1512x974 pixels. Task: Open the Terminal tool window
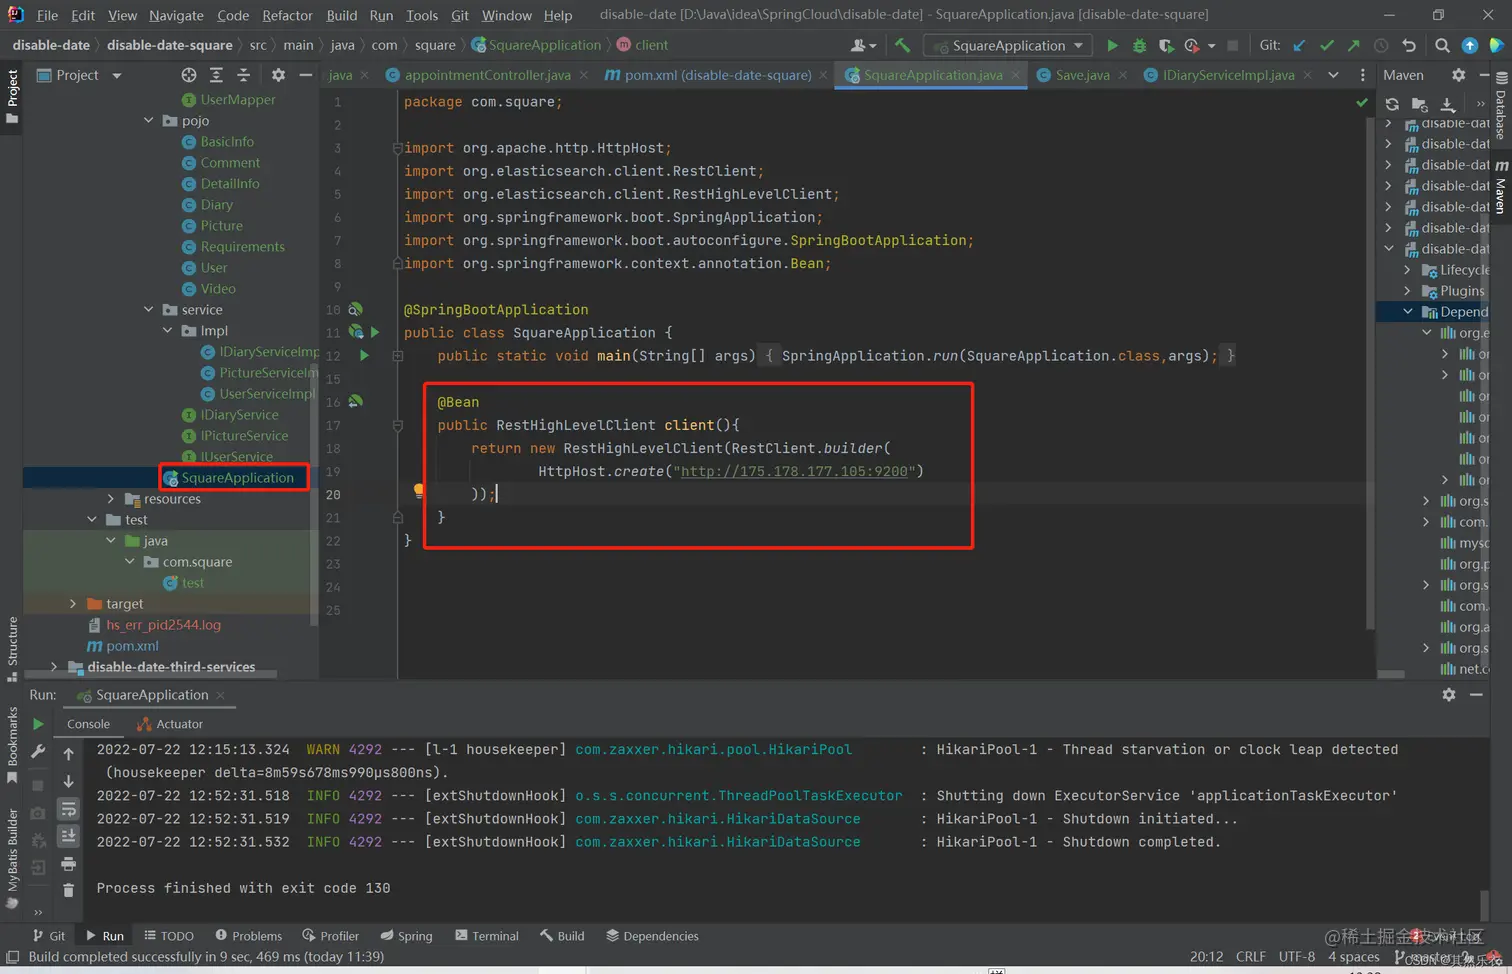tap(487, 936)
